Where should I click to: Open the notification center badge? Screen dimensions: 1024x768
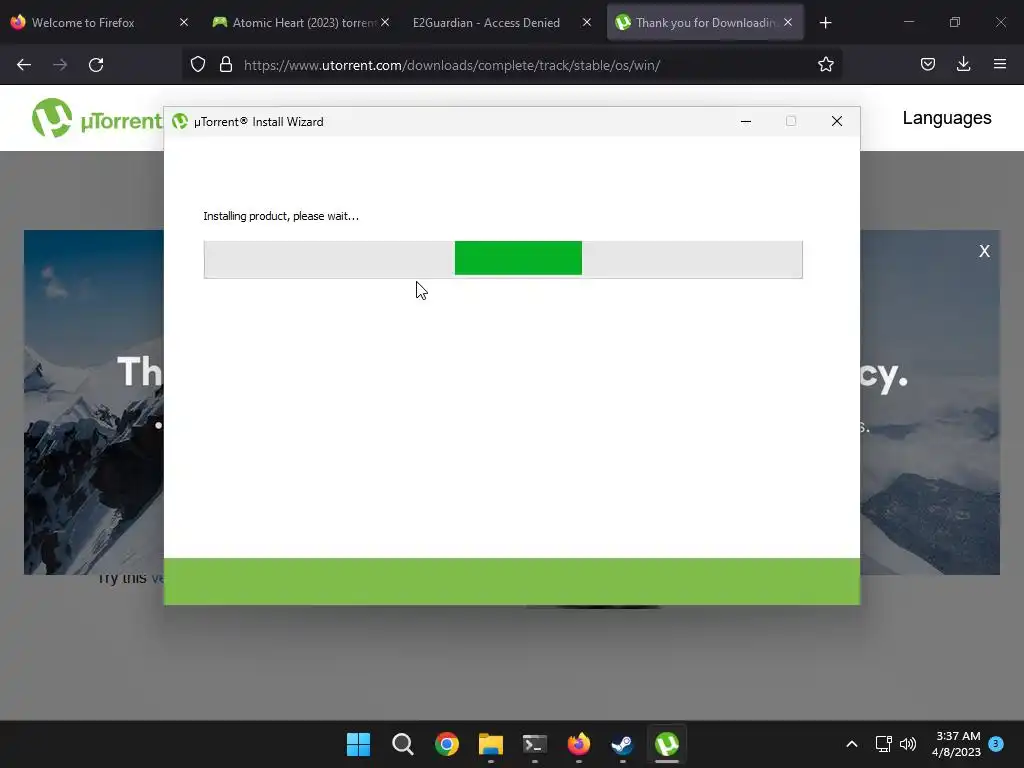coord(996,744)
